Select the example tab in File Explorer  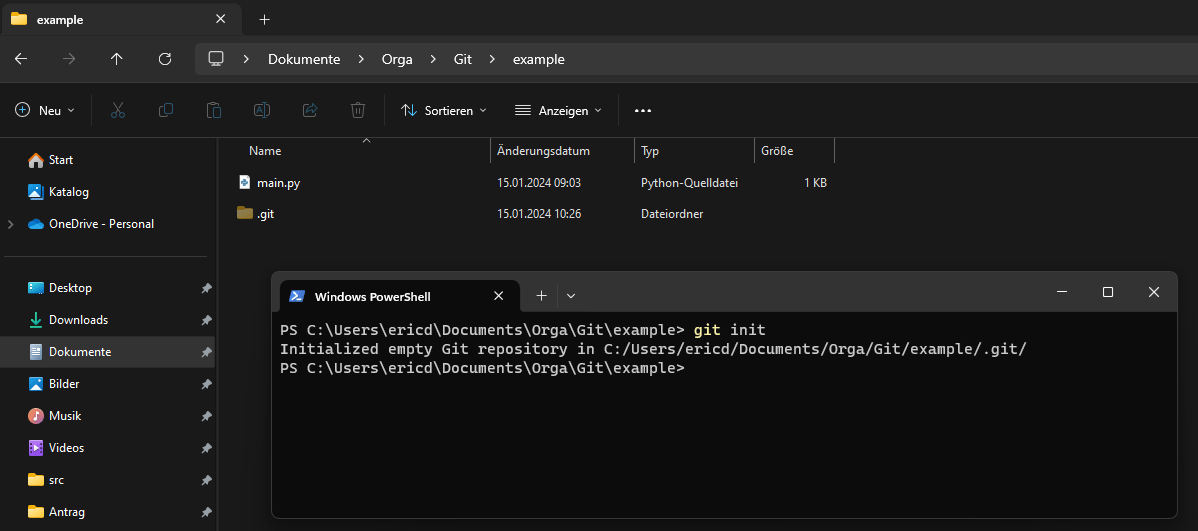[x=121, y=19]
